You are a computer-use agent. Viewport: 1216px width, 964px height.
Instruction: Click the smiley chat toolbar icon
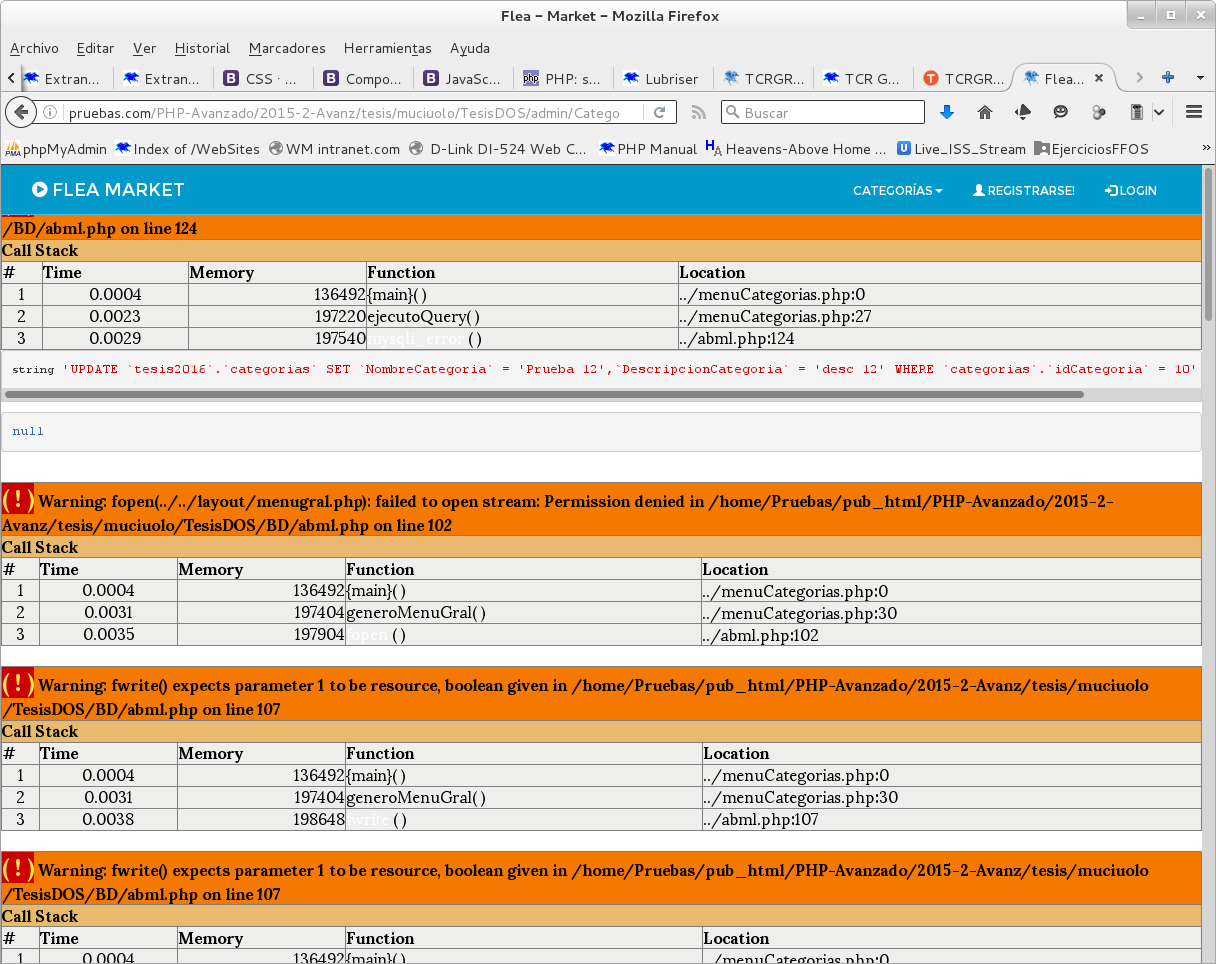tap(1061, 112)
